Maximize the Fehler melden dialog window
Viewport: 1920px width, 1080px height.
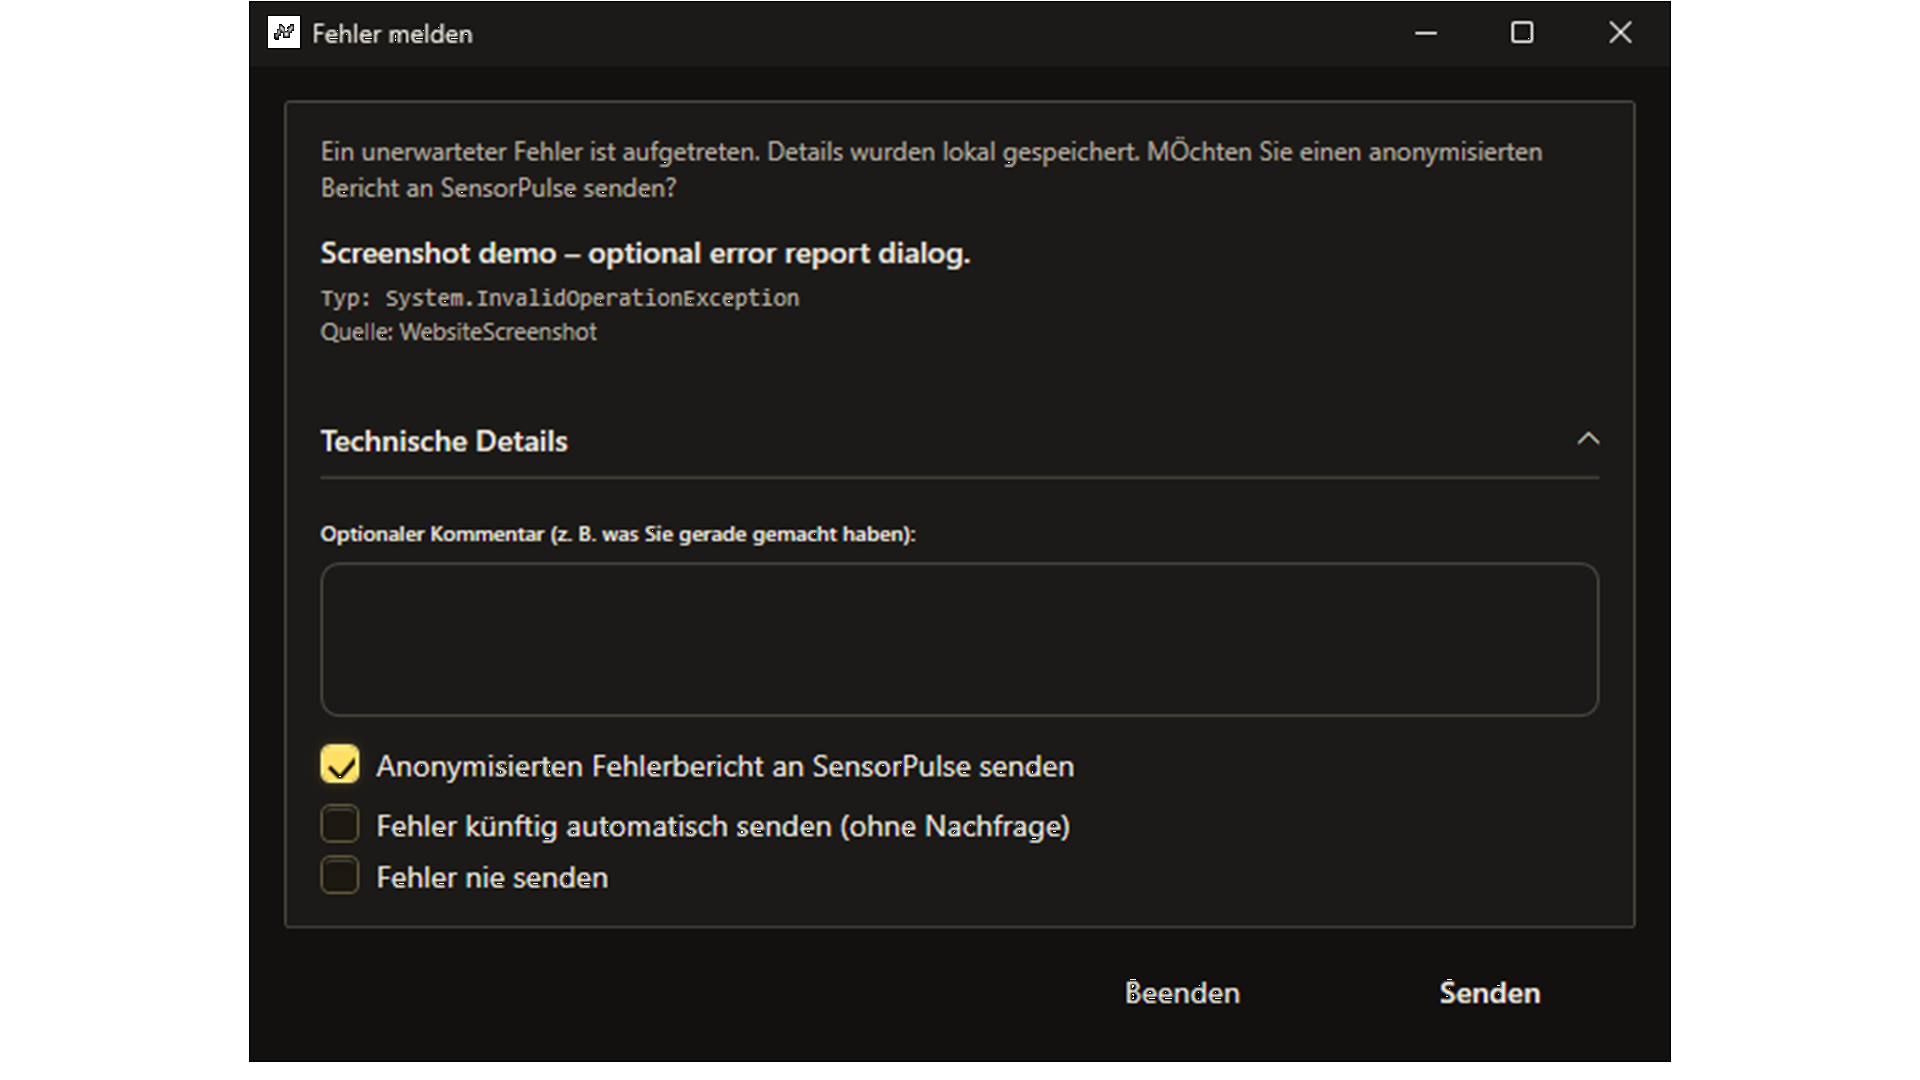click(1522, 33)
